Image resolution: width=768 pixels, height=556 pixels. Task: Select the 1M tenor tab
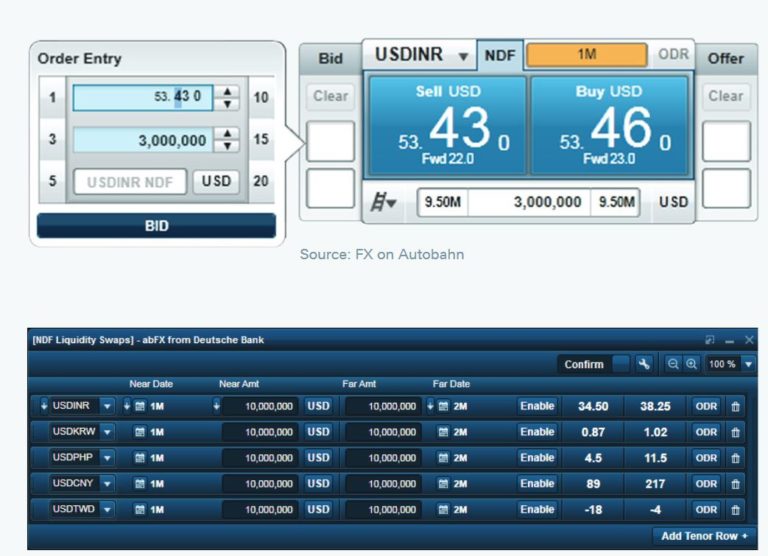(586, 55)
